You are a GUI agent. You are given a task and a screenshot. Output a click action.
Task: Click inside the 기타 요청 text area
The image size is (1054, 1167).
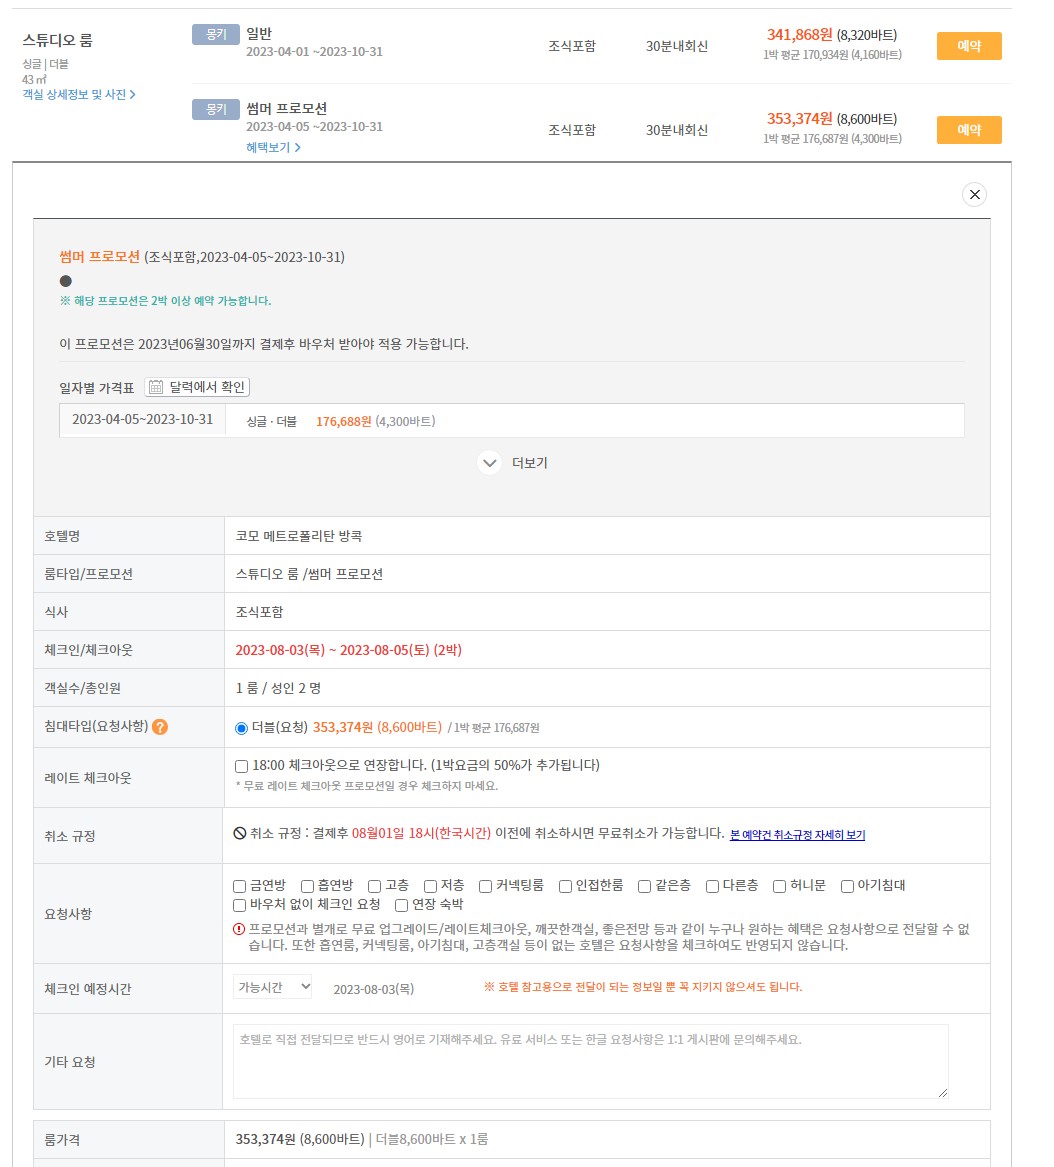click(x=590, y=1061)
